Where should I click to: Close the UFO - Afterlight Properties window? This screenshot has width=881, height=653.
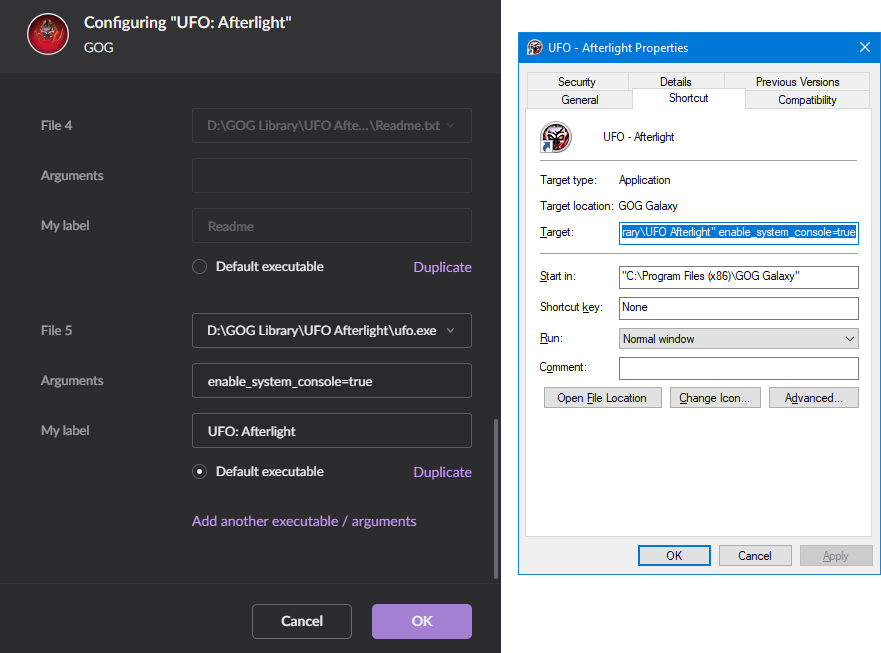click(x=865, y=47)
